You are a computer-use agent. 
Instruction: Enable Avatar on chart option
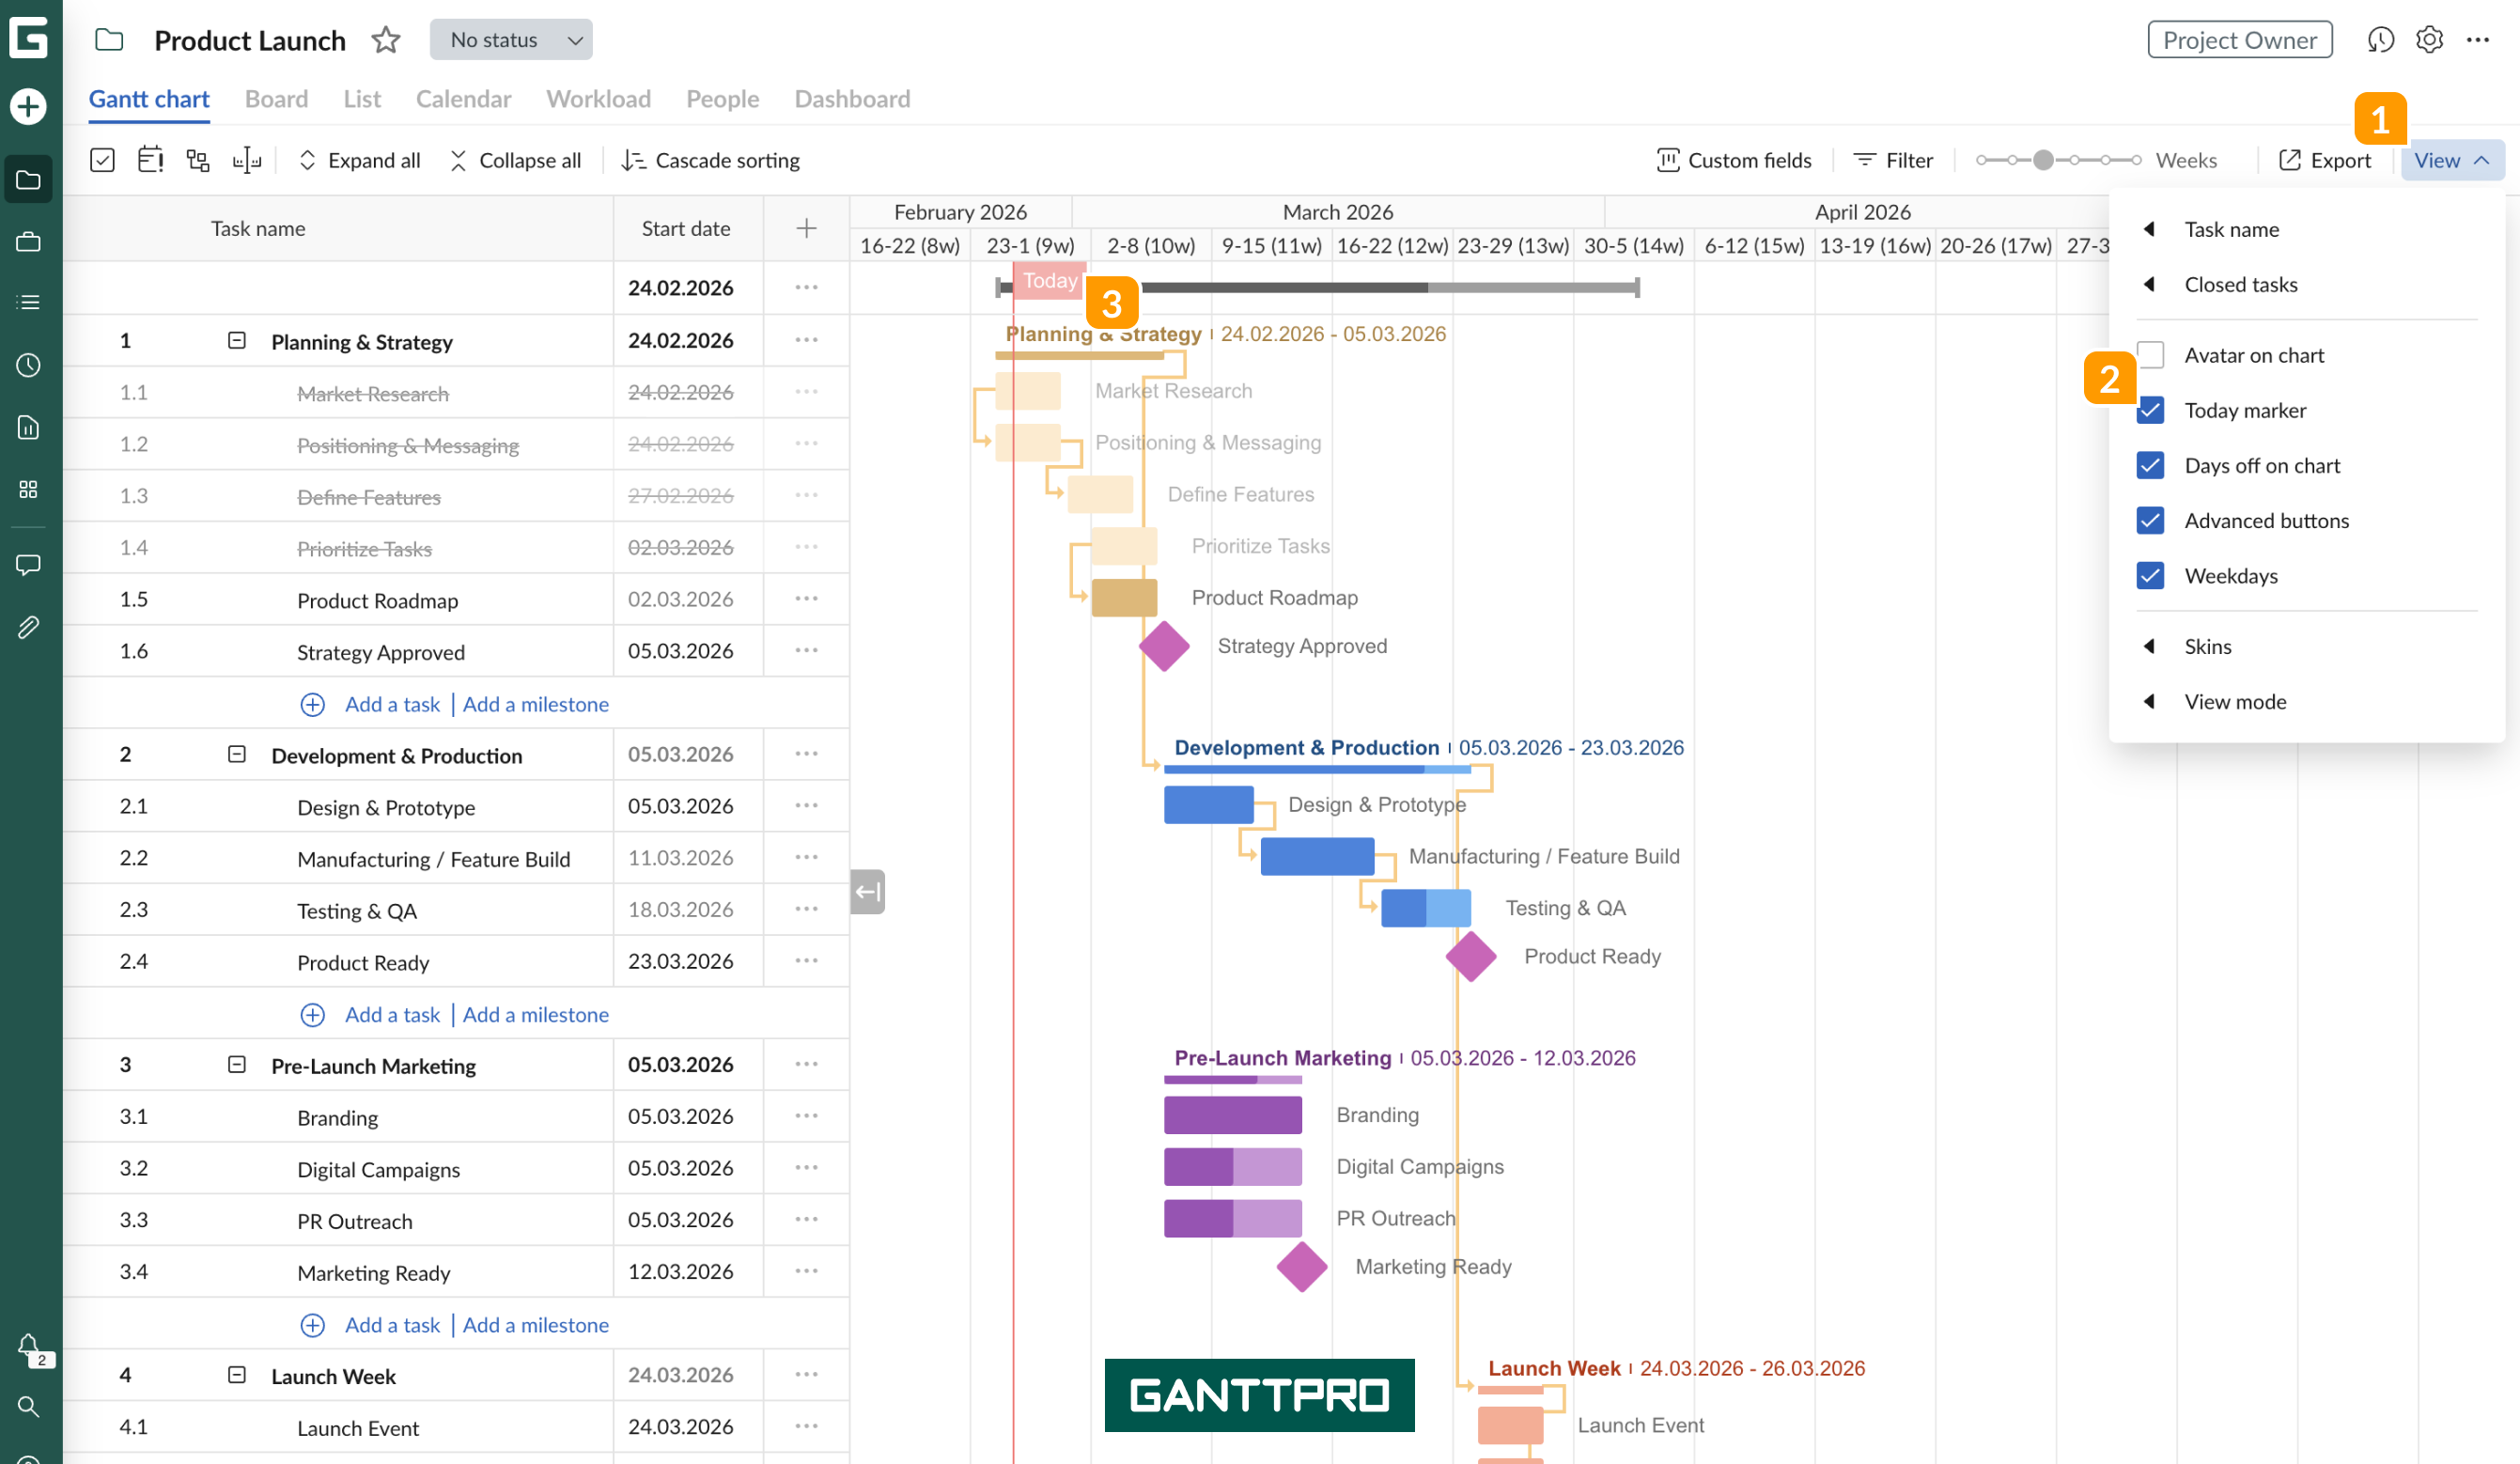(x=2150, y=354)
